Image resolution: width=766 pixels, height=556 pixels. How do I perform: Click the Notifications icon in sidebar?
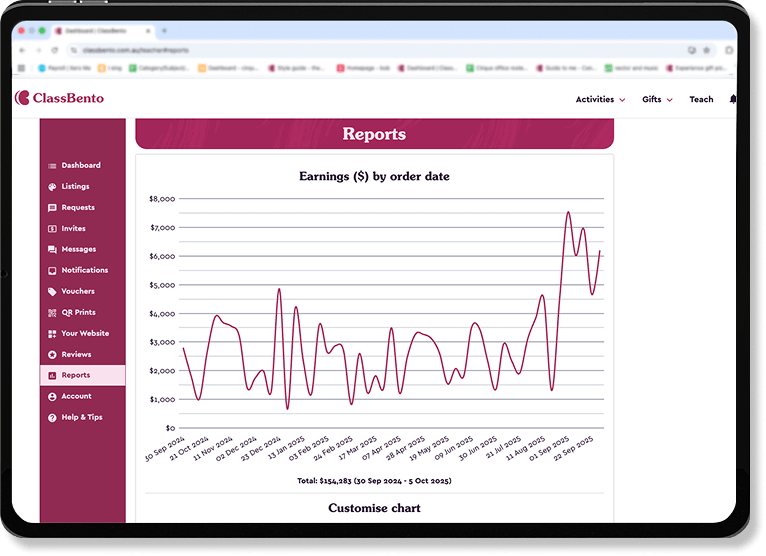[52, 271]
